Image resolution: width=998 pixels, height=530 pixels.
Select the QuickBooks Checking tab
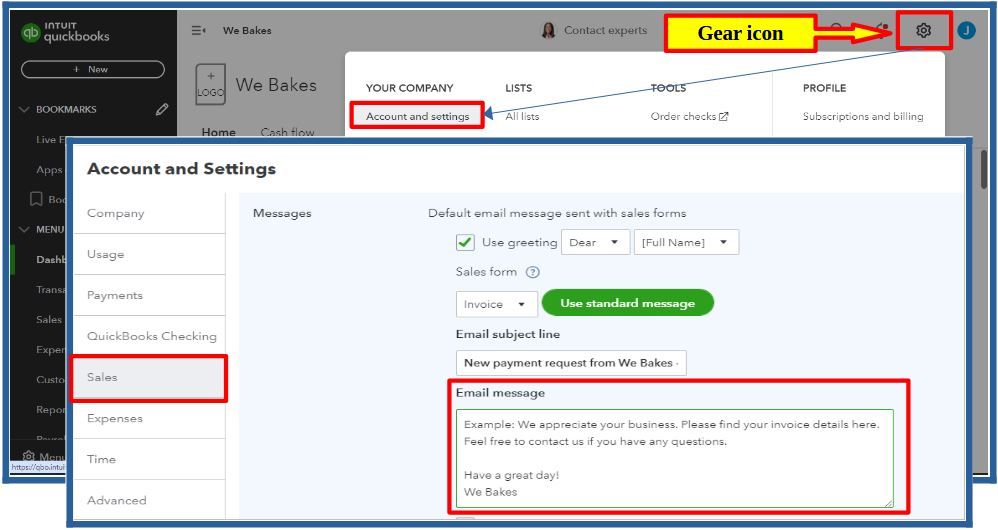pyautogui.click(x=150, y=336)
